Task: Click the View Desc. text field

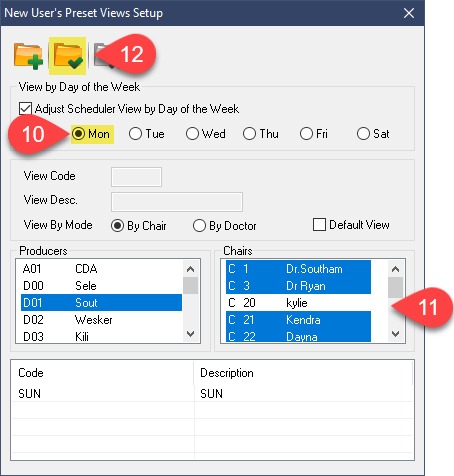Action: 177,202
